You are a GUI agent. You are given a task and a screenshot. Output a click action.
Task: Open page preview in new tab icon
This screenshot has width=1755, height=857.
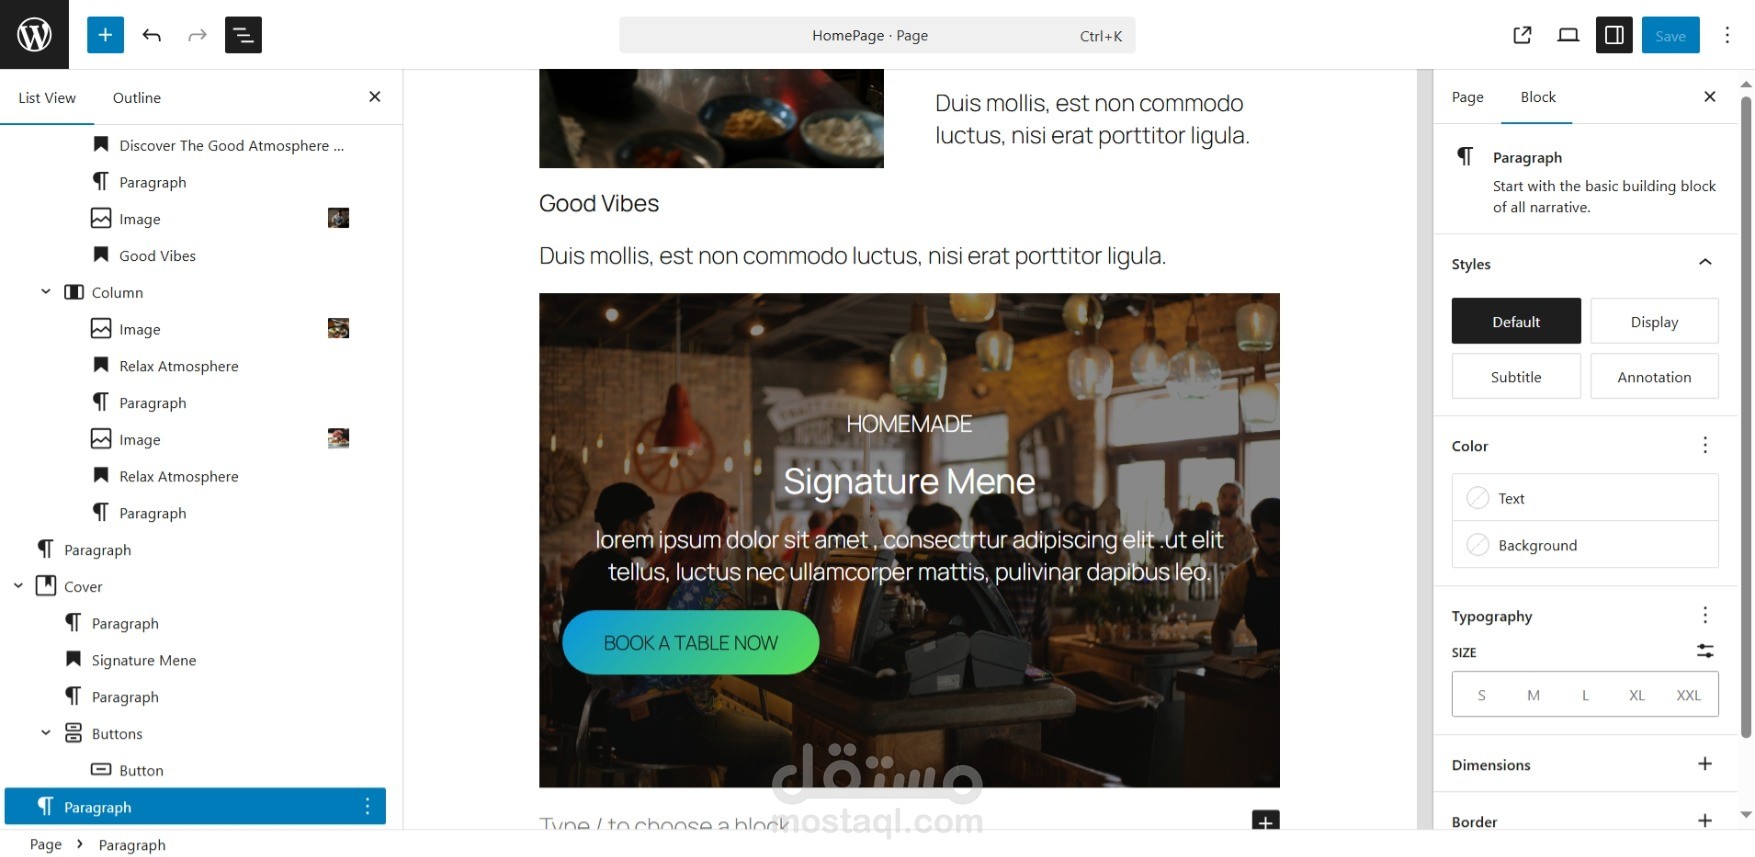[x=1522, y=35]
